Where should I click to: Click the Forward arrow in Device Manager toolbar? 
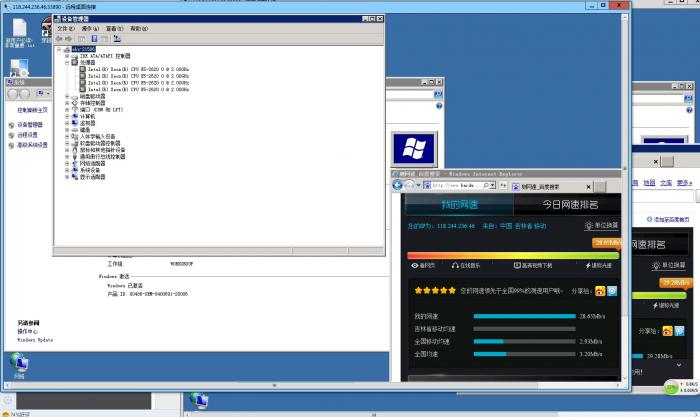[68, 39]
